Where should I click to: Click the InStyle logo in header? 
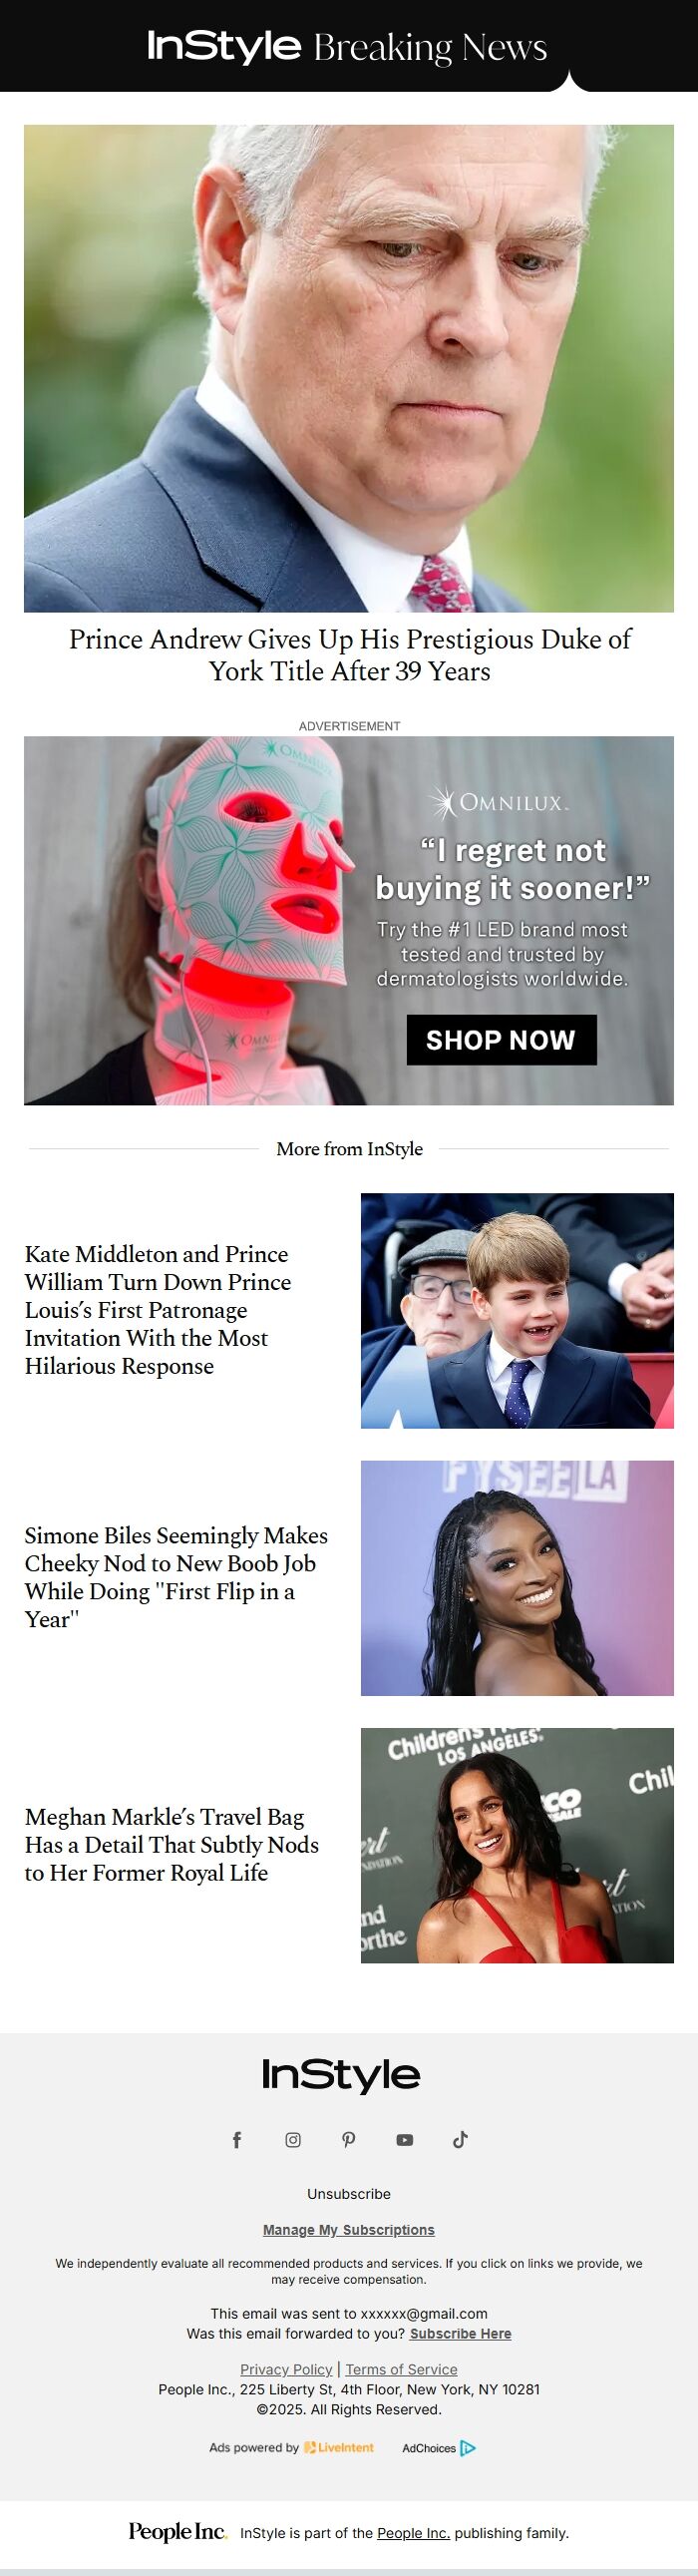[x=224, y=46]
